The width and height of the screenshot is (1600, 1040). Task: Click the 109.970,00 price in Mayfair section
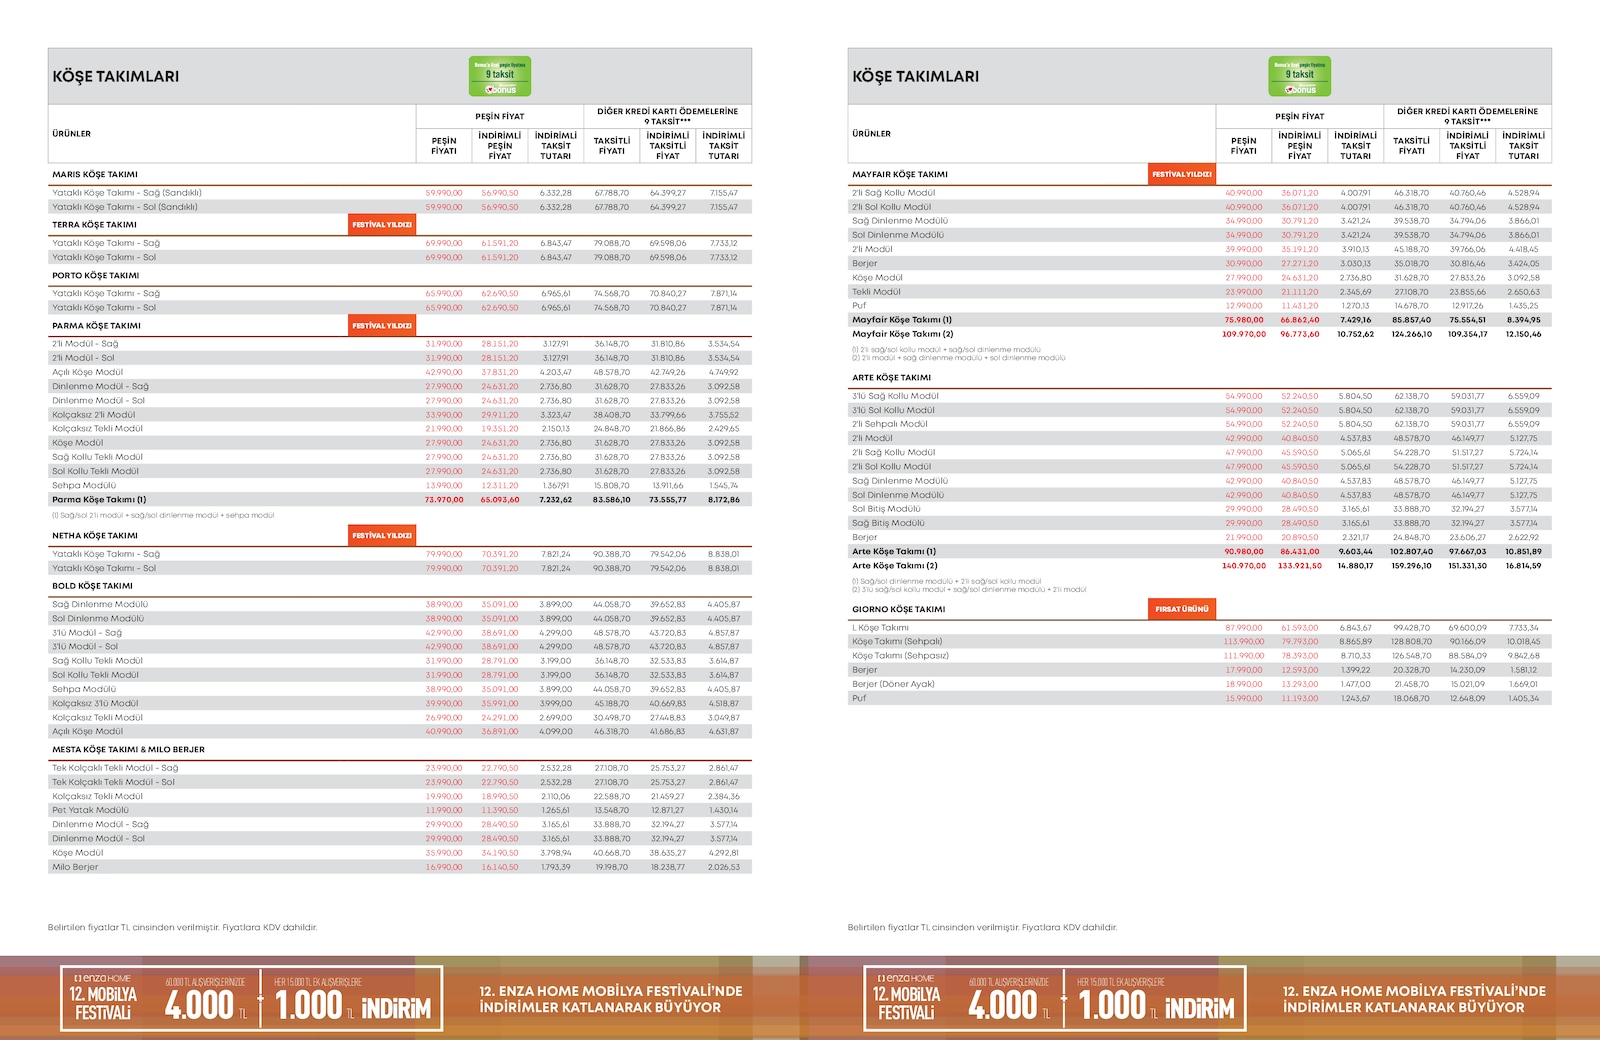click(x=1244, y=334)
